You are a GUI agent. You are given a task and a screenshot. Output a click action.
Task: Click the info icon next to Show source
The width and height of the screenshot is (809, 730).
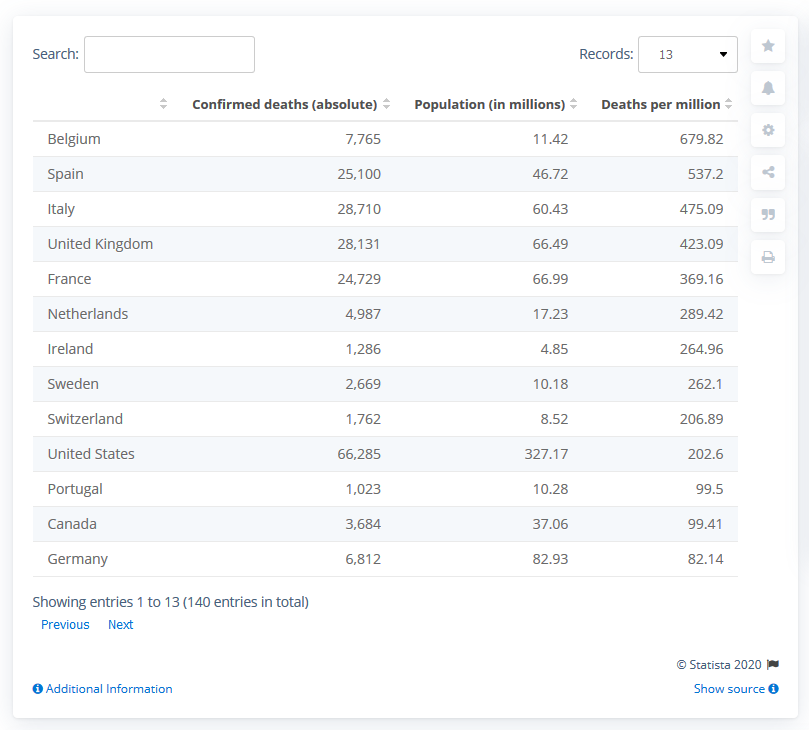pos(775,689)
